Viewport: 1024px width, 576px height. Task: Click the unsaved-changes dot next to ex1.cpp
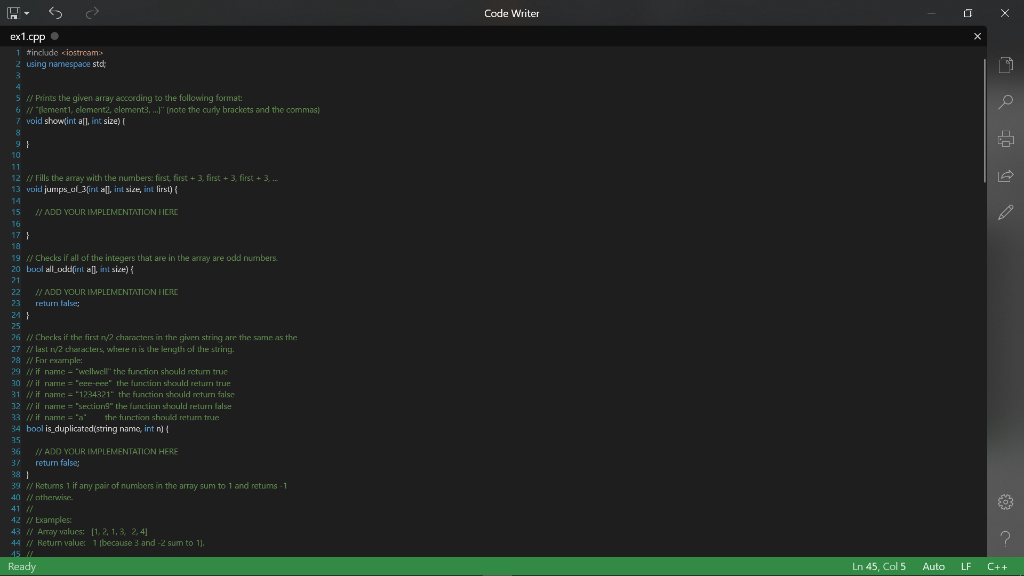(54, 35)
